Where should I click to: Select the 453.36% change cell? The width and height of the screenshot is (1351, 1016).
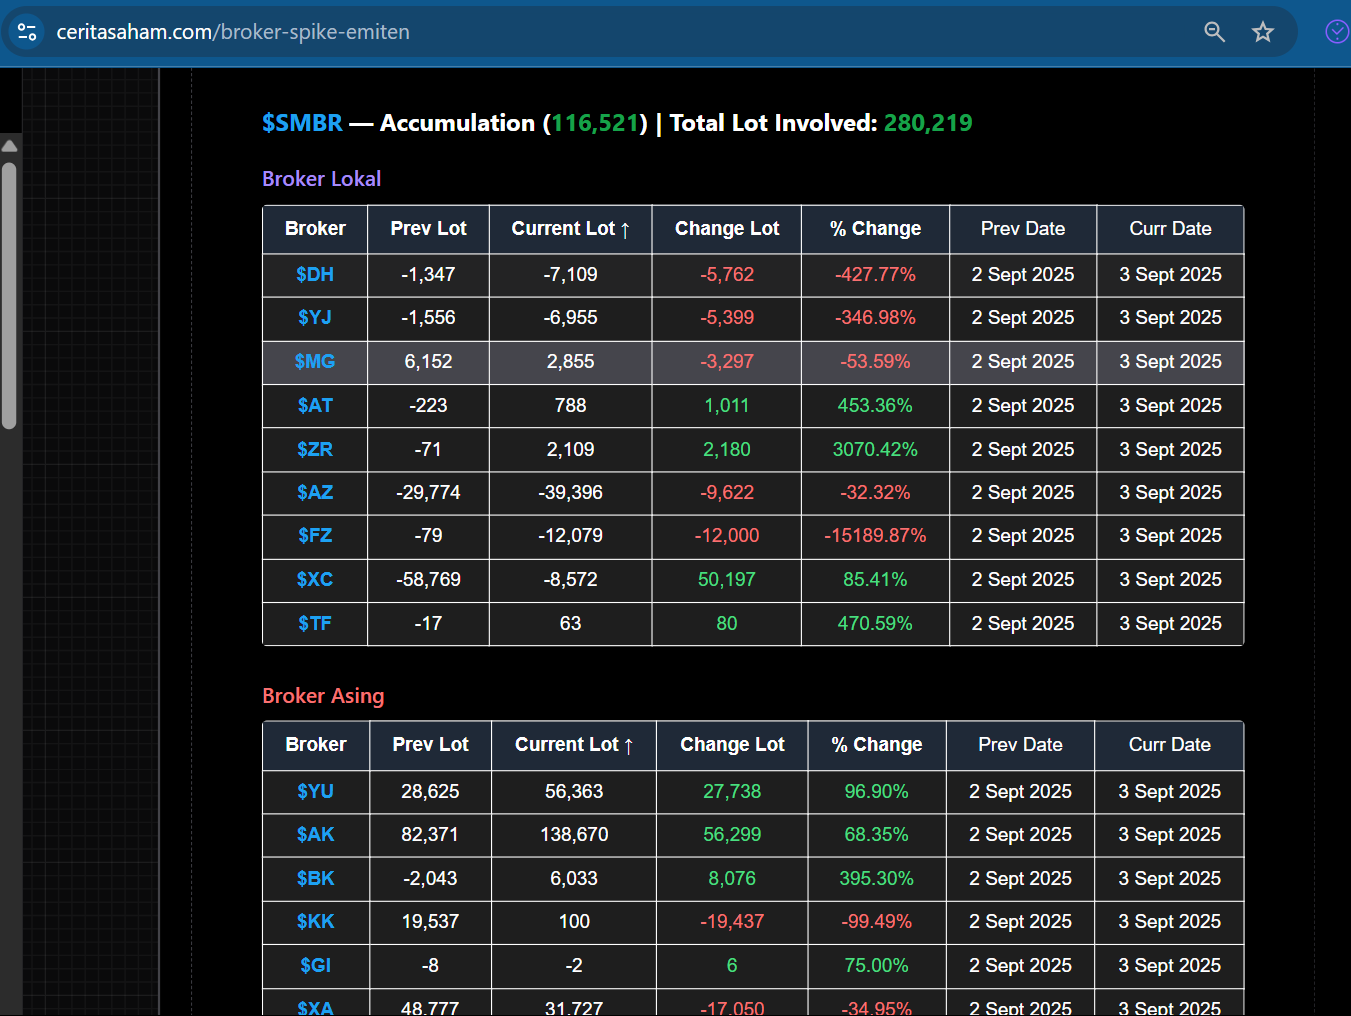coord(875,406)
